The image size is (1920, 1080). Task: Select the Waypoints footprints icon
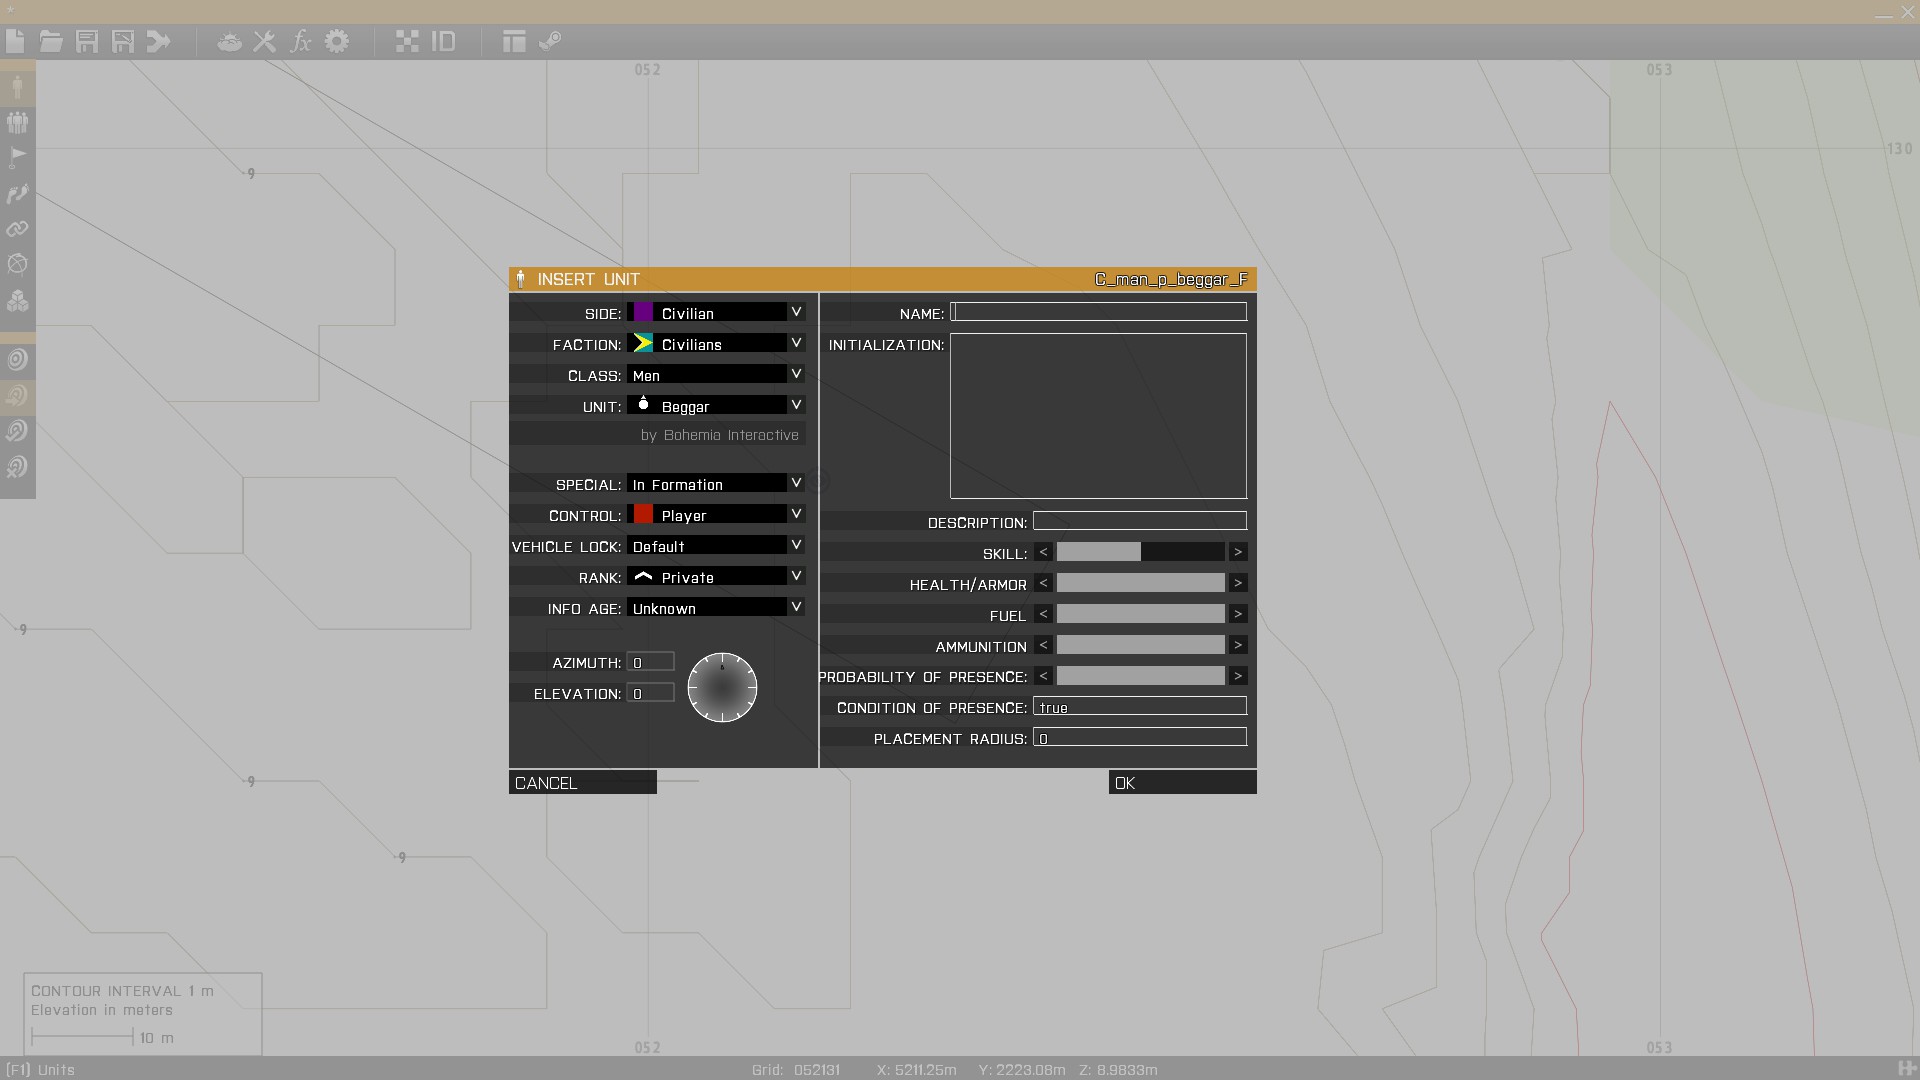tap(17, 193)
